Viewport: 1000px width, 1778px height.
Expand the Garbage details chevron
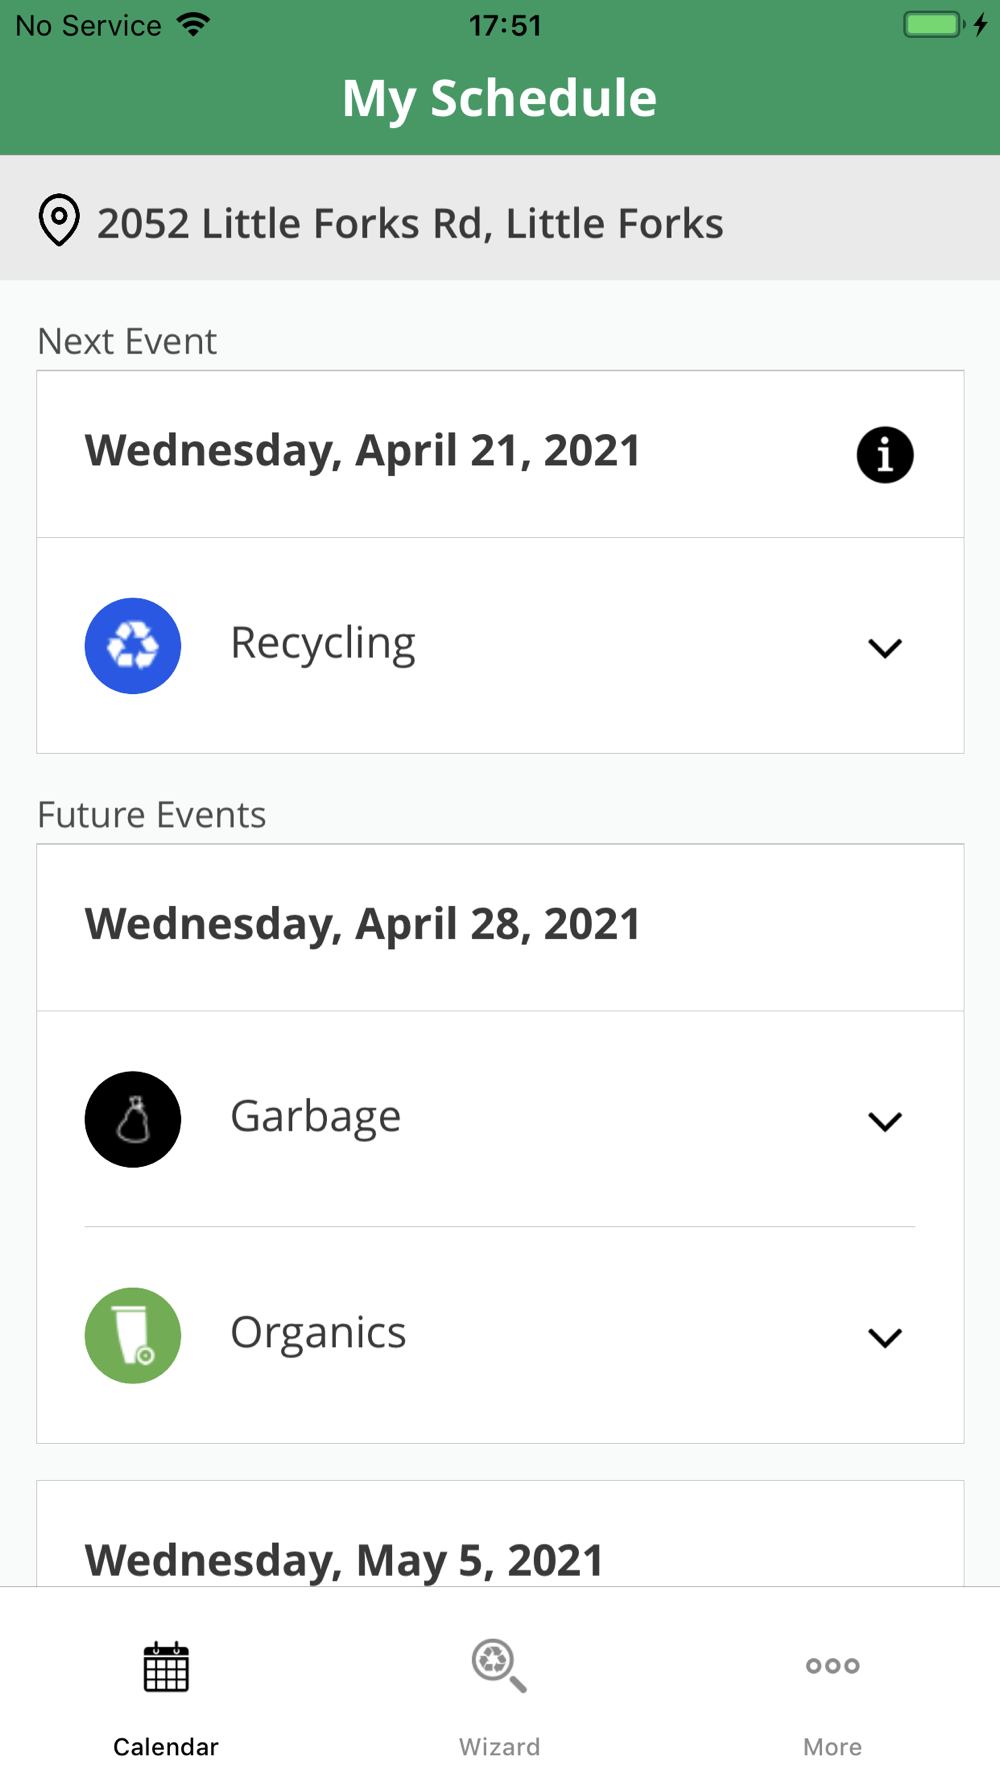pyautogui.click(x=885, y=1121)
